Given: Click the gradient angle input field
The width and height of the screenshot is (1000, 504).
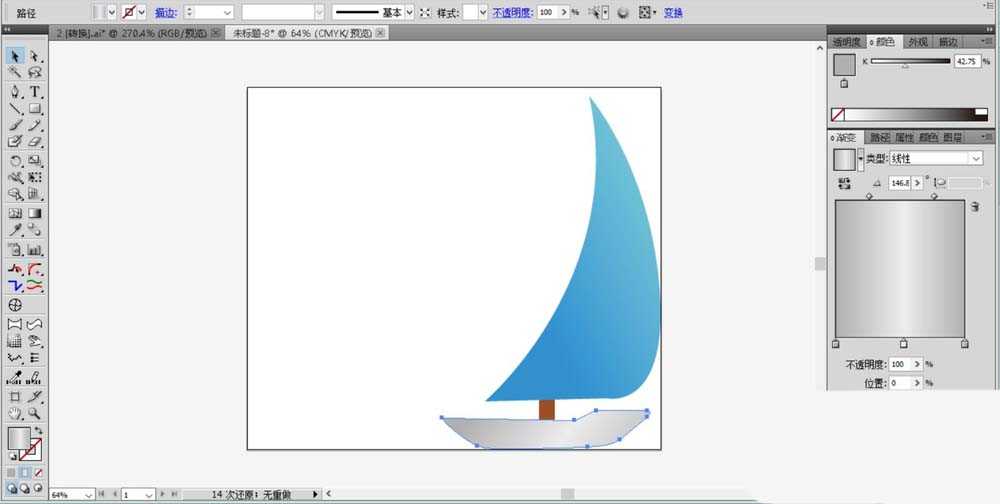Looking at the screenshot, I should point(898,183).
